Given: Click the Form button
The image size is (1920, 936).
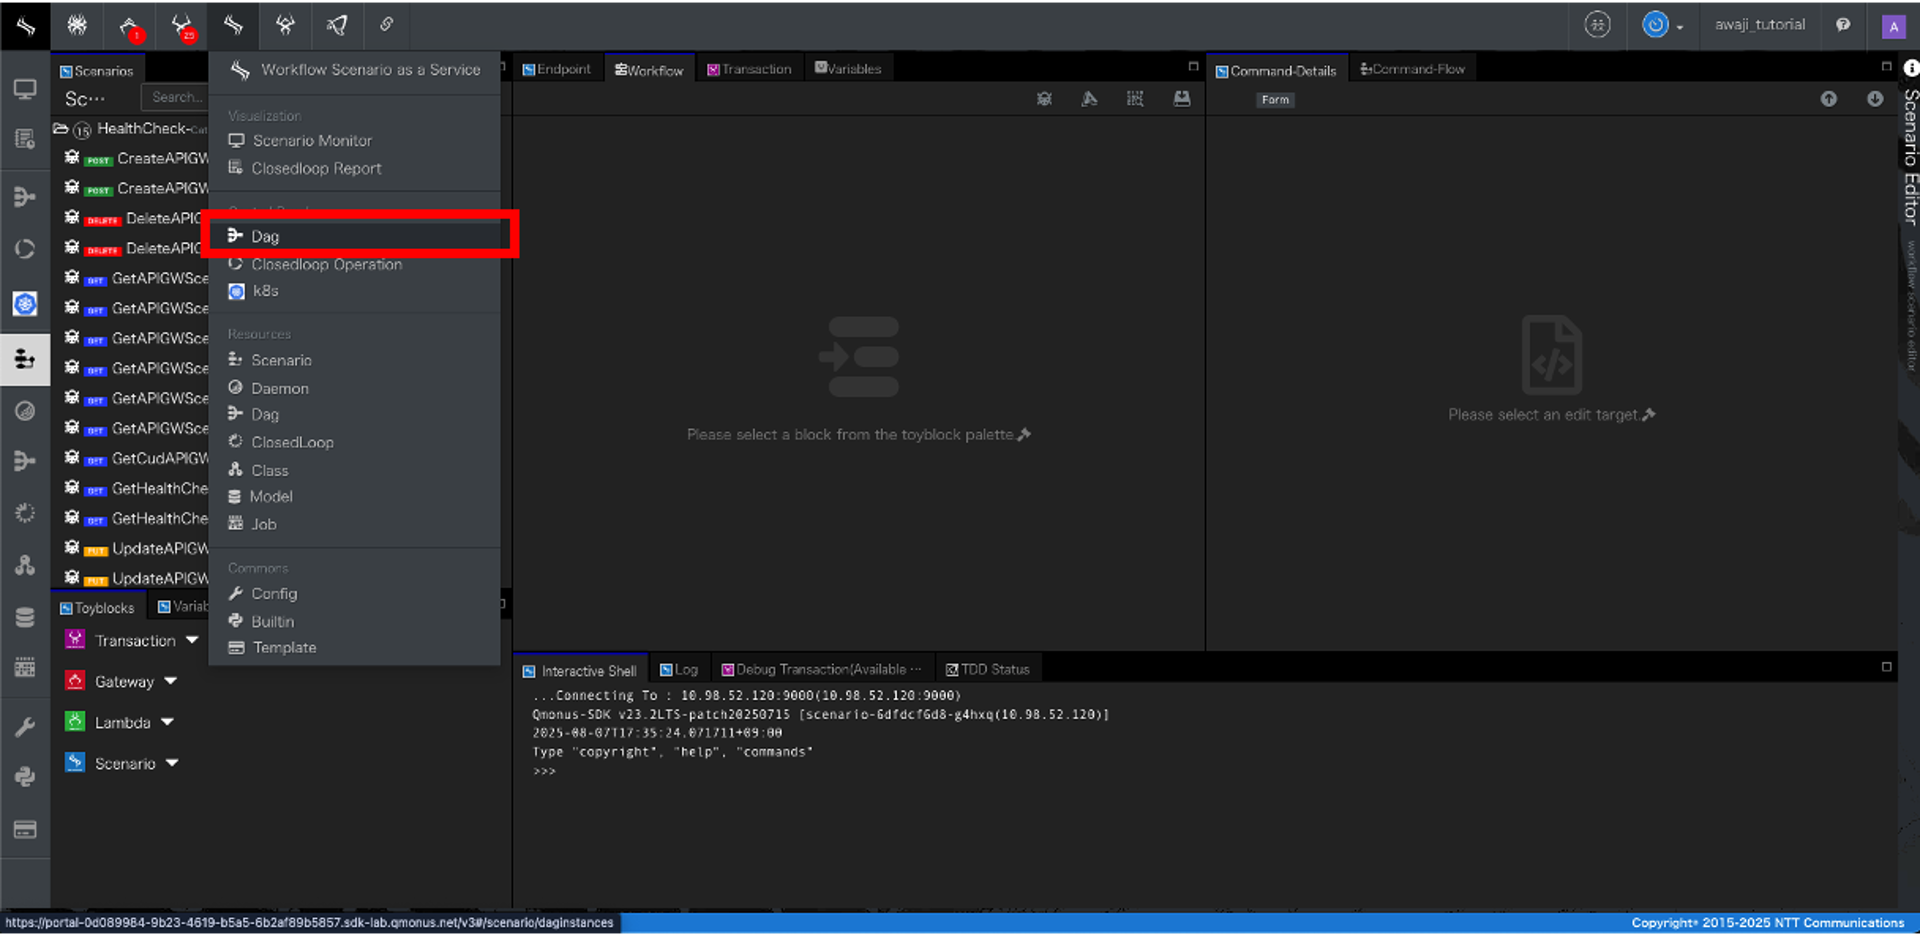Looking at the screenshot, I should (x=1275, y=100).
